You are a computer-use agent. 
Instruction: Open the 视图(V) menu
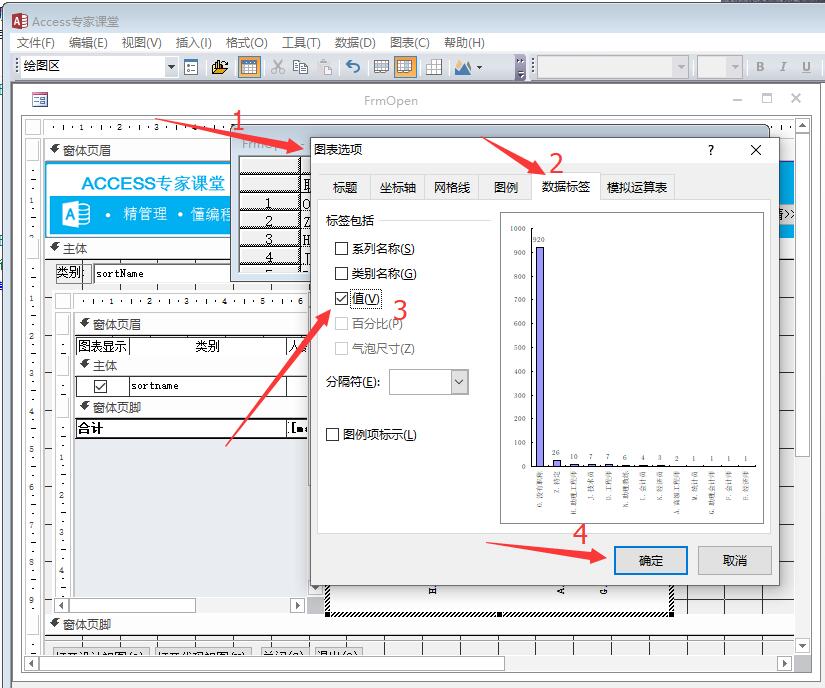click(141, 43)
